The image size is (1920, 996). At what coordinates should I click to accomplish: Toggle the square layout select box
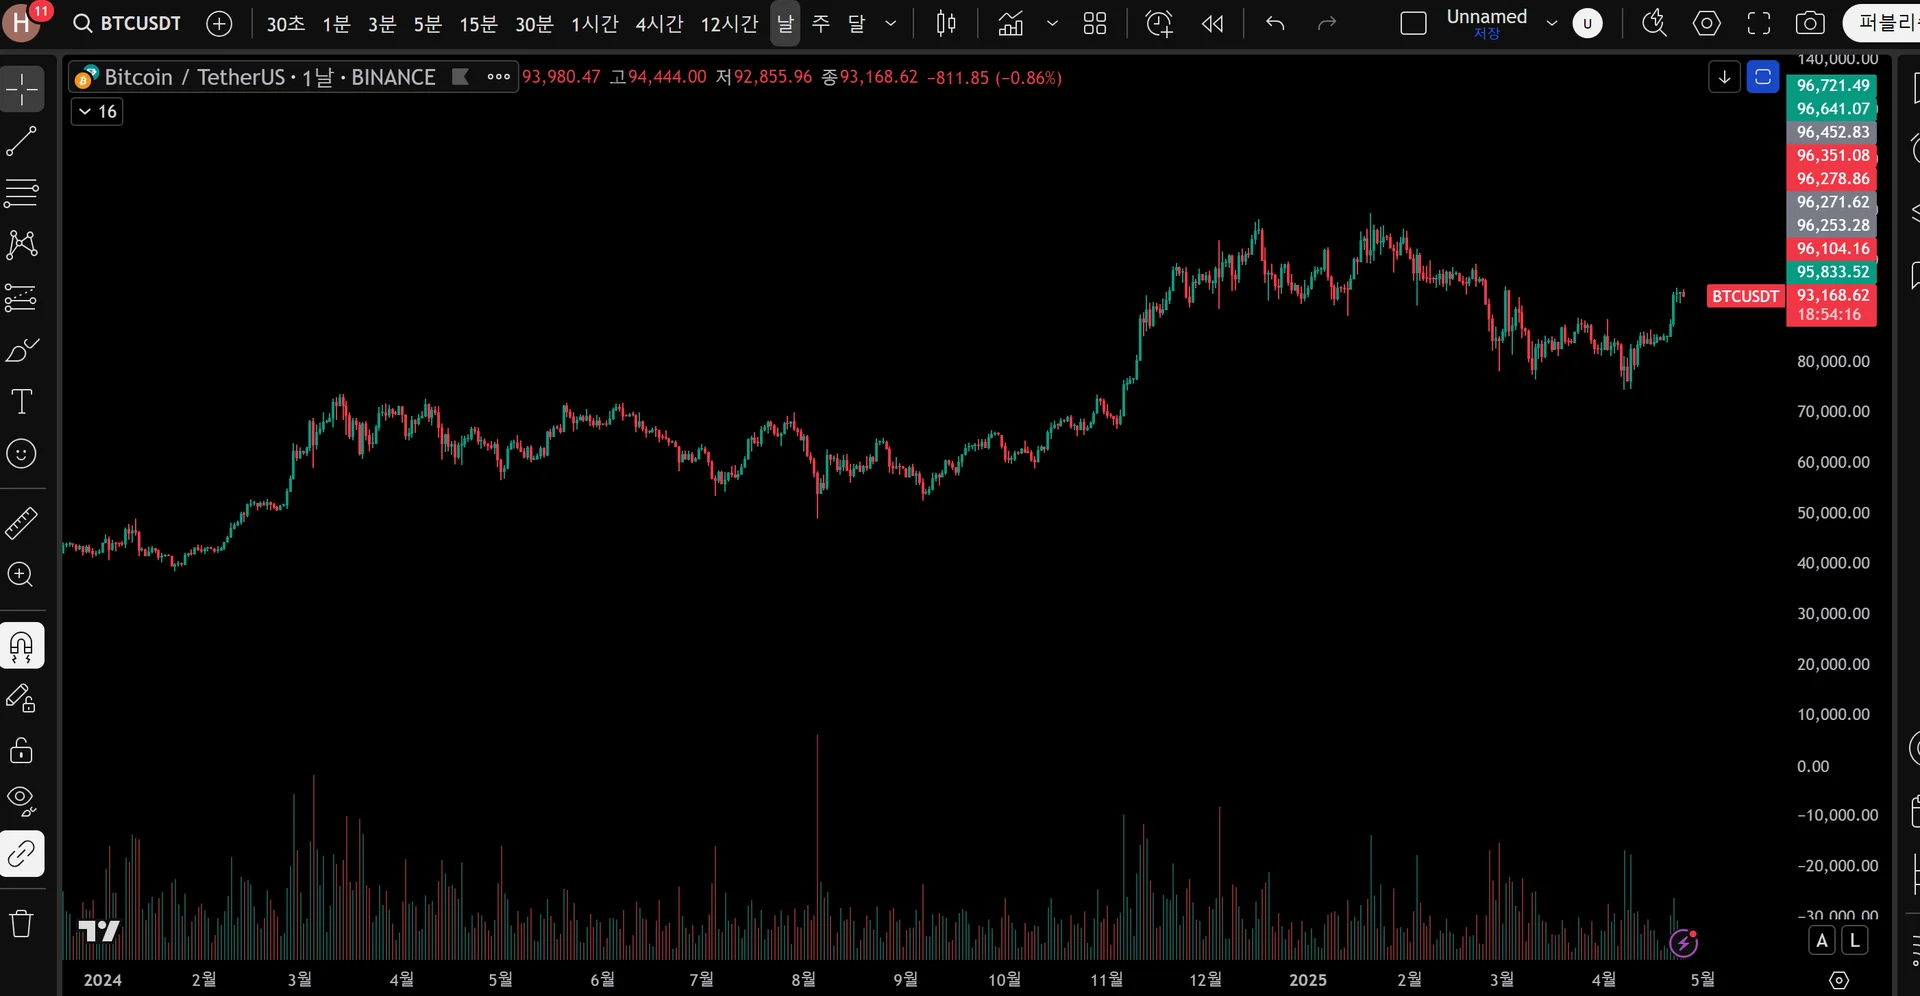[1413, 23]
